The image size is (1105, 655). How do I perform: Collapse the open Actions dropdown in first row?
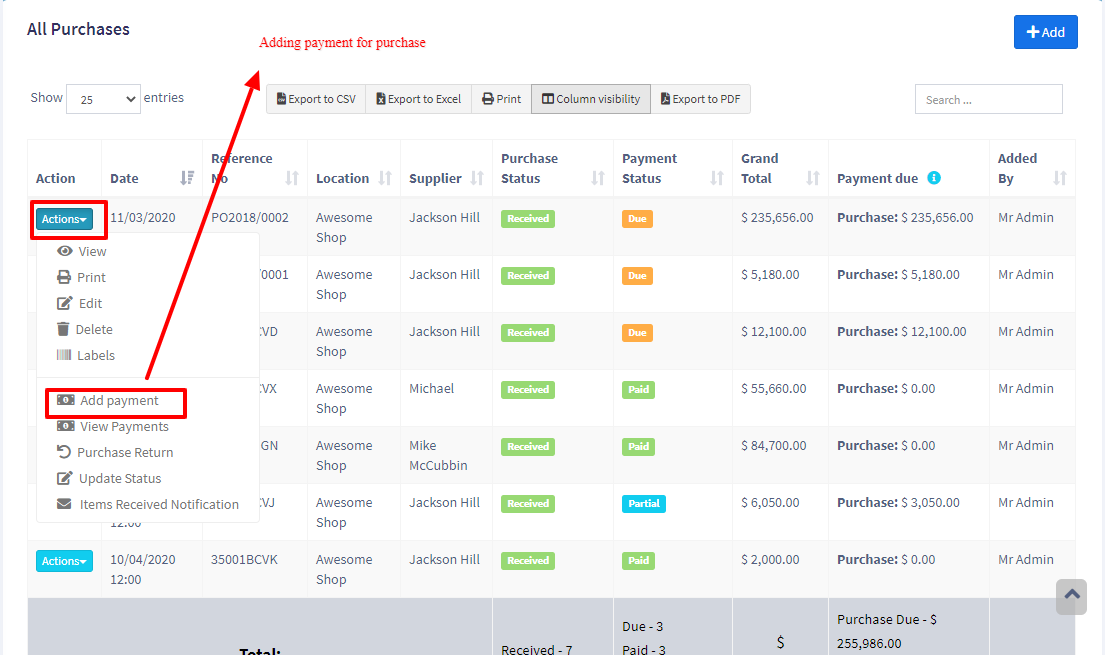tap(65, 219)
